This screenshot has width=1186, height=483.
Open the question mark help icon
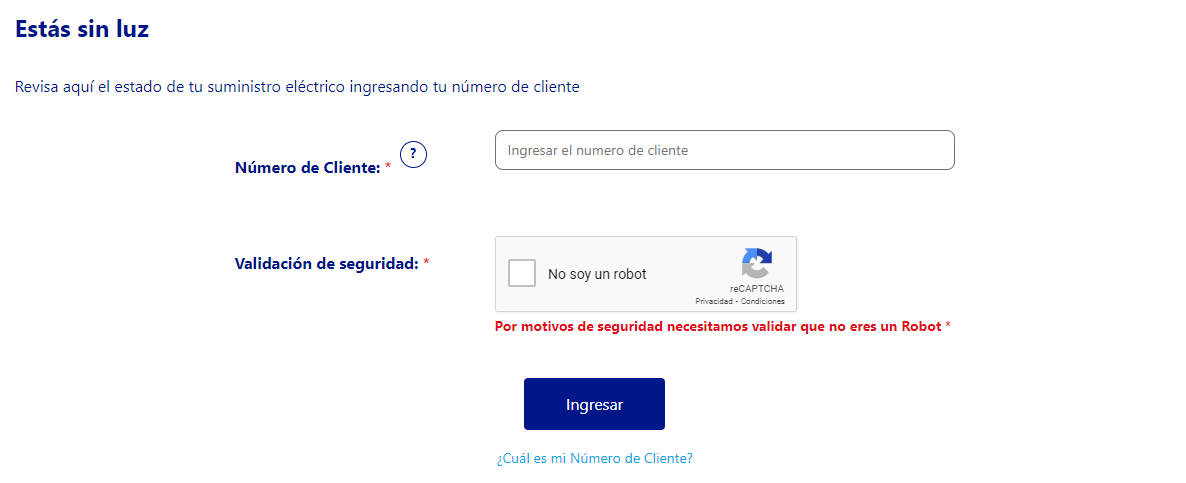[413, 154]
